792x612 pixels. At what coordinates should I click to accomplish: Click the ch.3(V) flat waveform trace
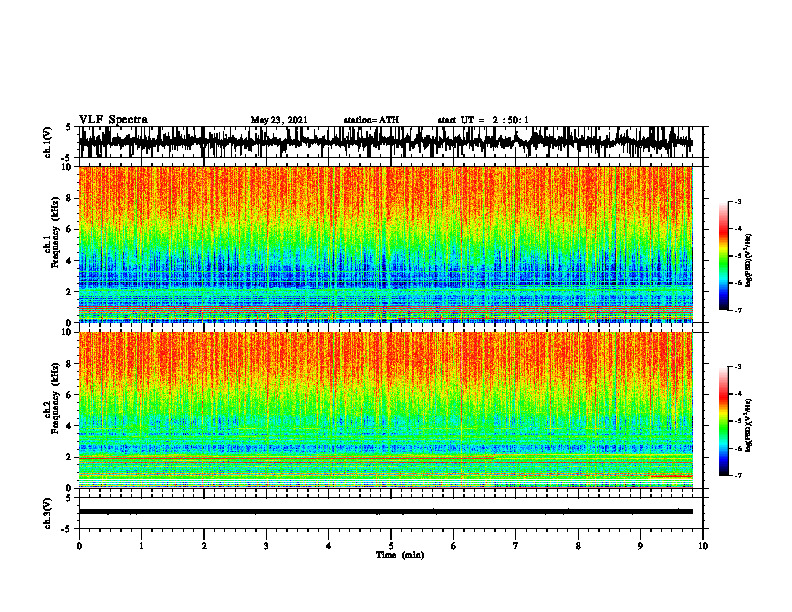(x=386, y=512)
